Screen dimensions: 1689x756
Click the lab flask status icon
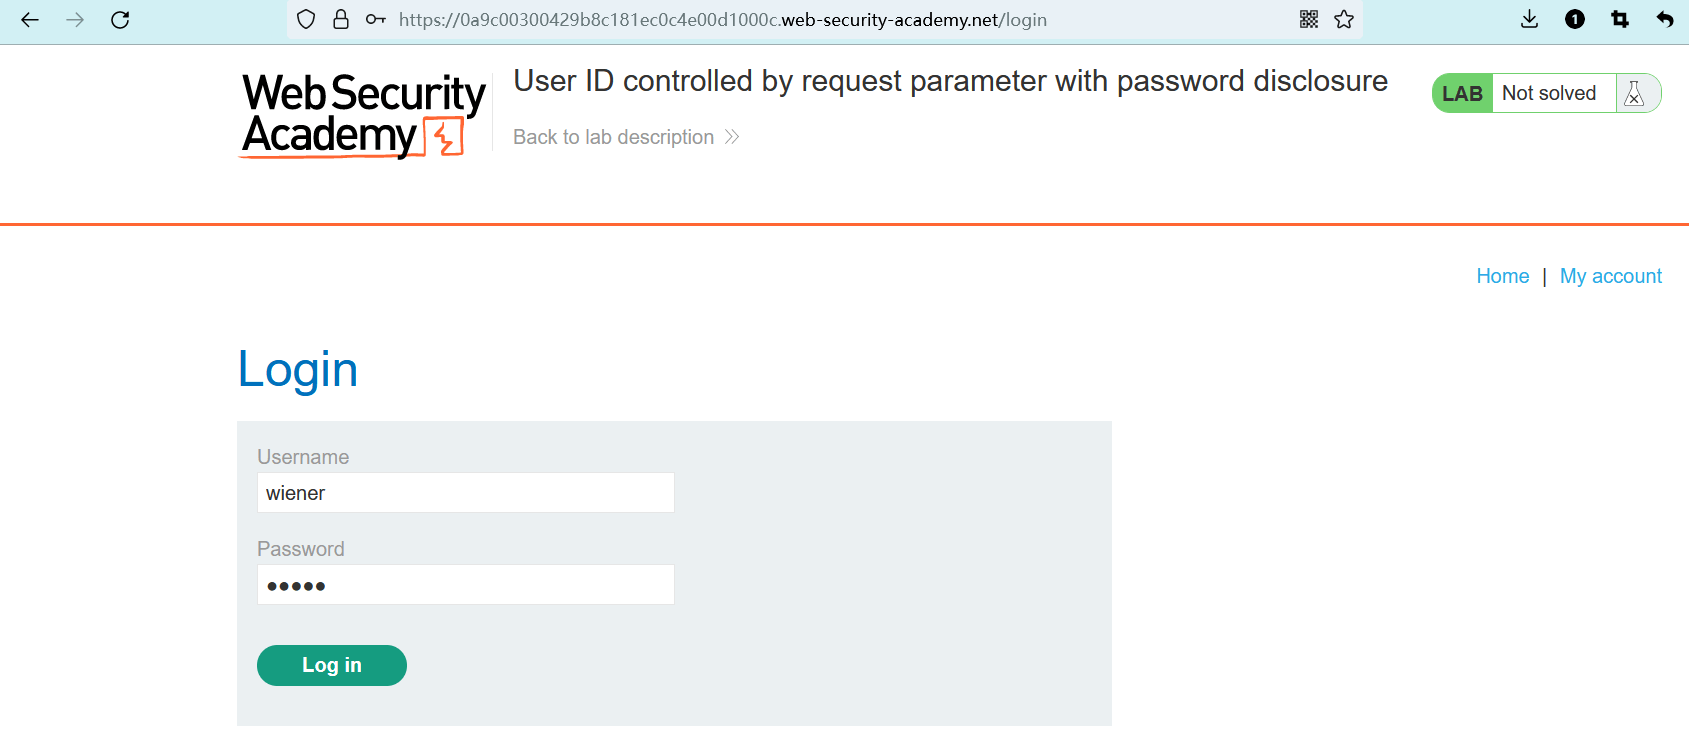pyautogui.click(x=1634, y=93)
